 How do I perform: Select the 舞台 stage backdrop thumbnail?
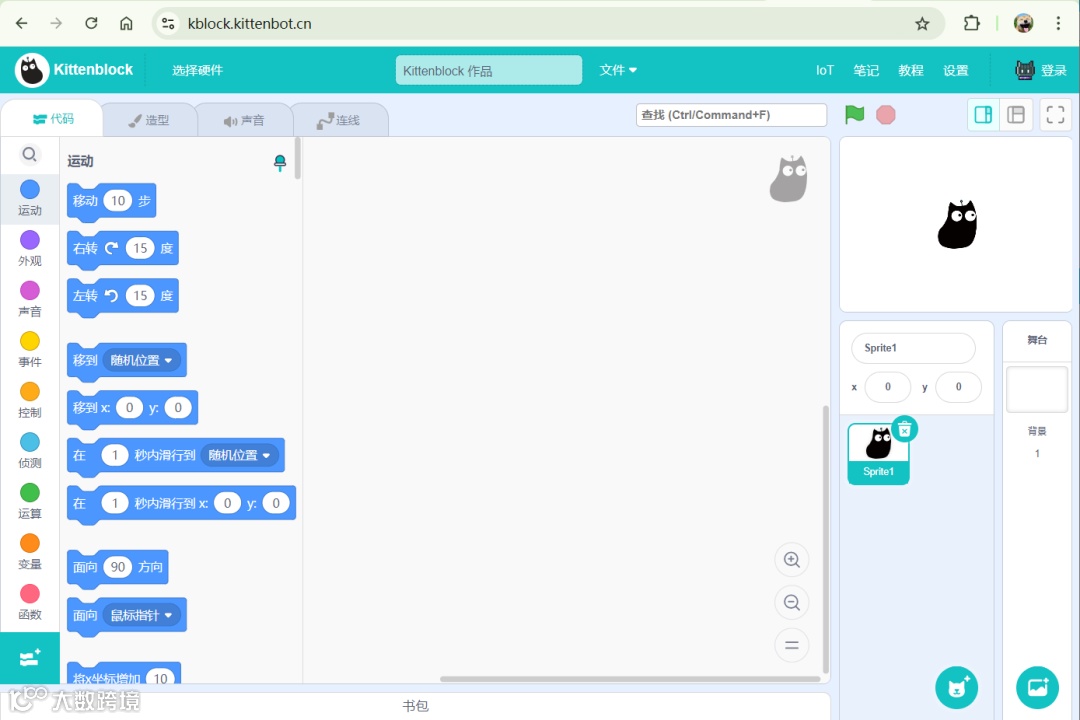click(1037, 389)
